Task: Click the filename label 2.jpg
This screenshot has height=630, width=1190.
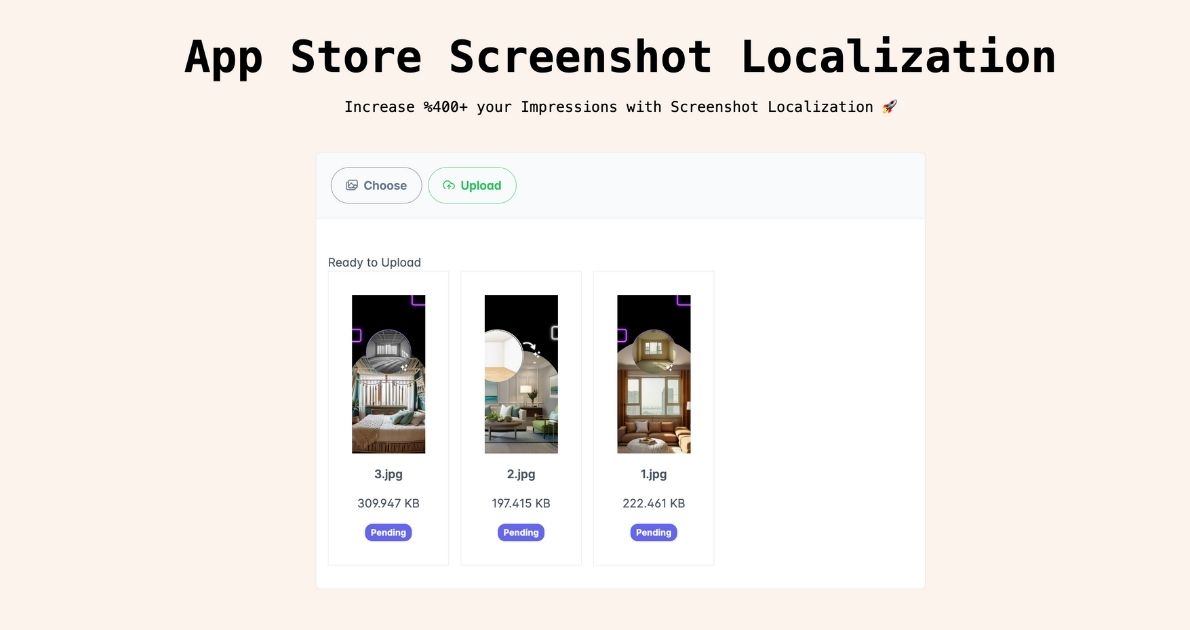Action: (520, 474)
